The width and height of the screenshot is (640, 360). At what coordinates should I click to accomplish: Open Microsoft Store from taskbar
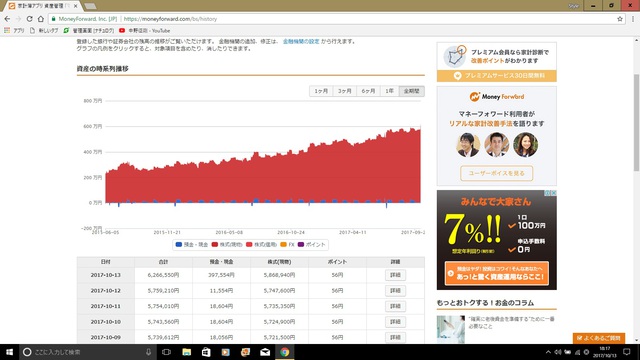pyautogui.click(x=206, y=352)
